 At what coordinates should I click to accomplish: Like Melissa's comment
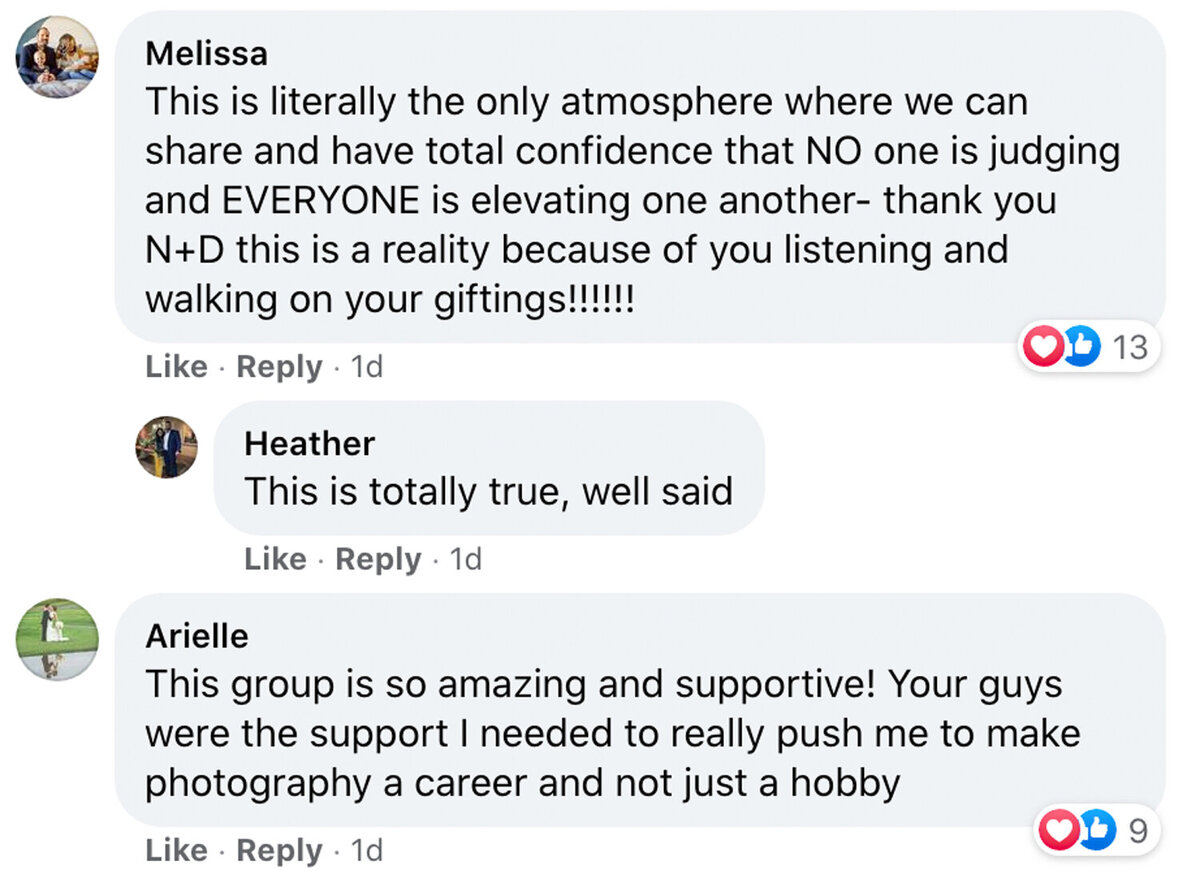pos(176,367)
